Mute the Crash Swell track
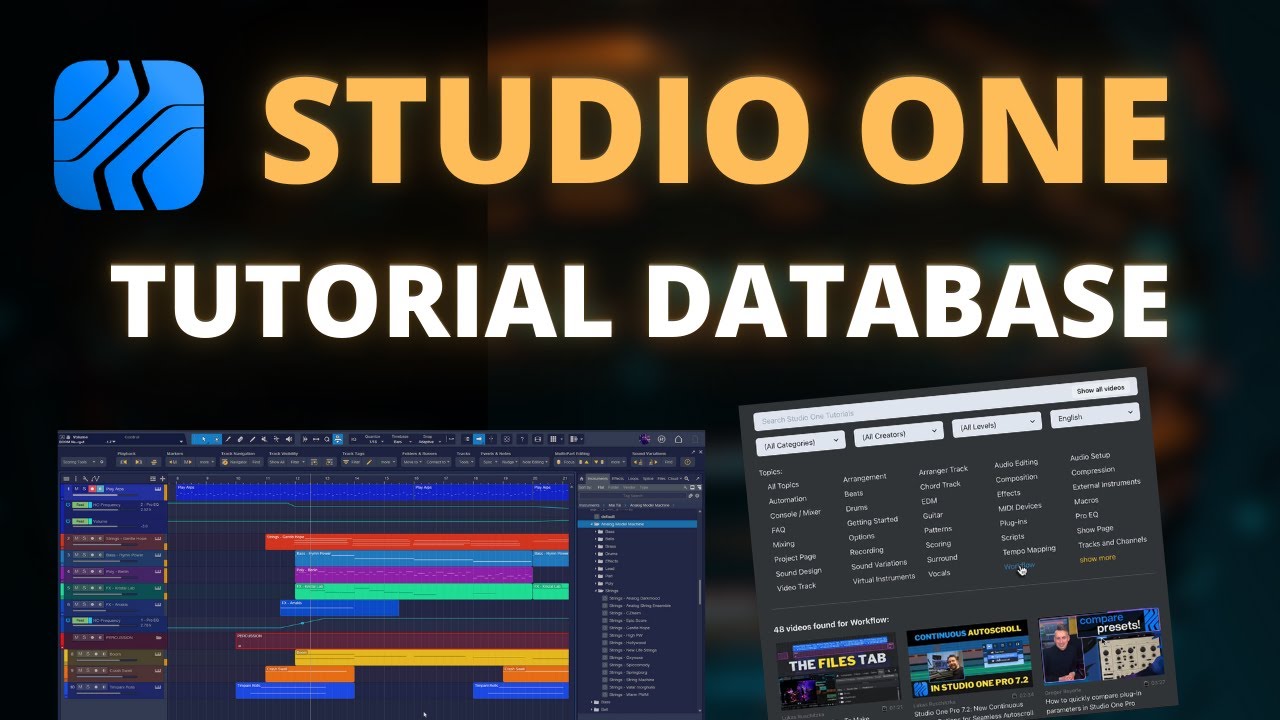Image resolution: width=1280 pixels, height=720 pixels. pos(80,670)
